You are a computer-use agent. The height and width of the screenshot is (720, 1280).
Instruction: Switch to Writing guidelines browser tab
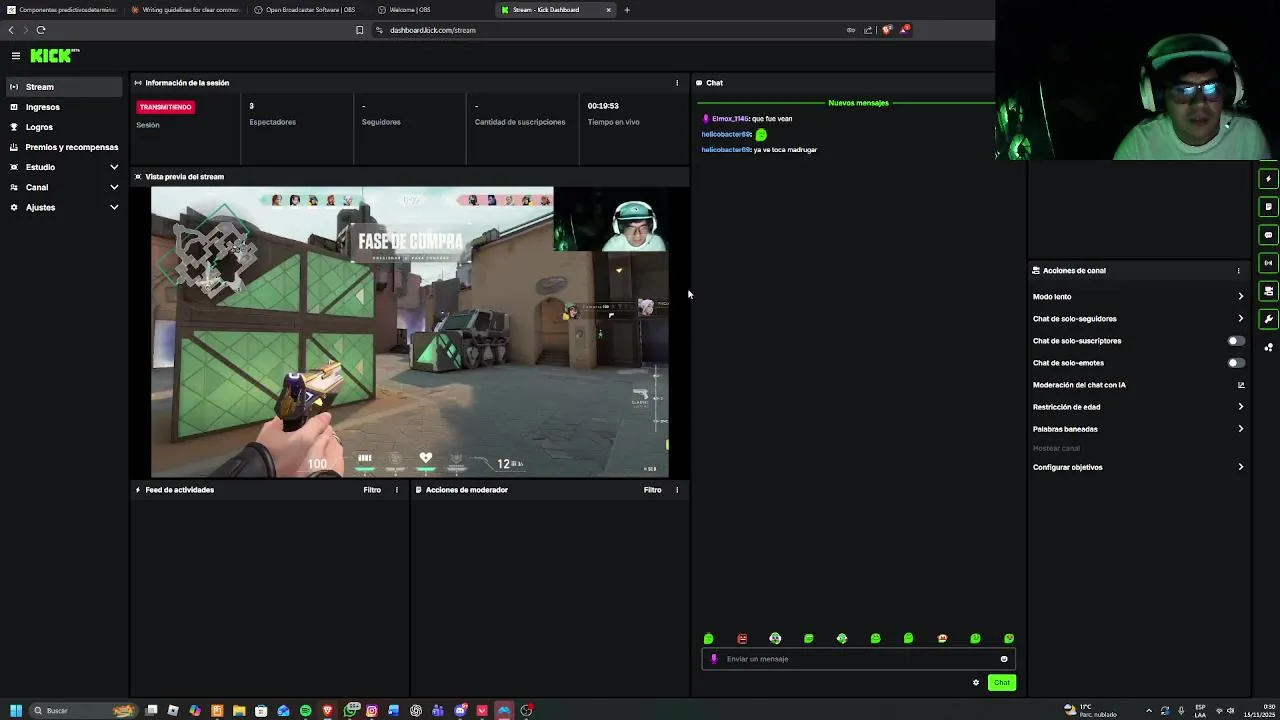(x=185, y=10)
